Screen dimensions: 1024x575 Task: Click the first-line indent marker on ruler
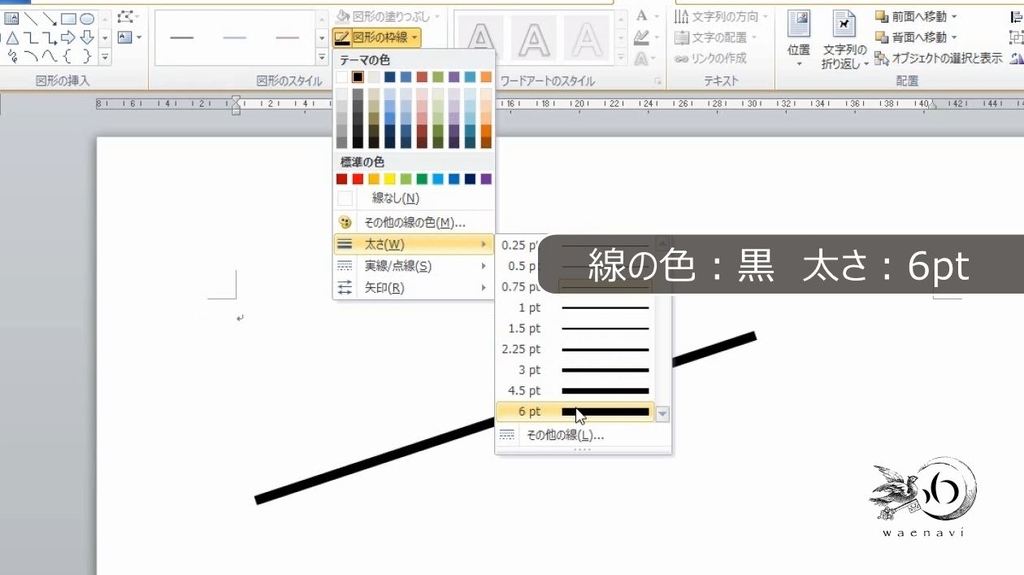coord(236,100)
